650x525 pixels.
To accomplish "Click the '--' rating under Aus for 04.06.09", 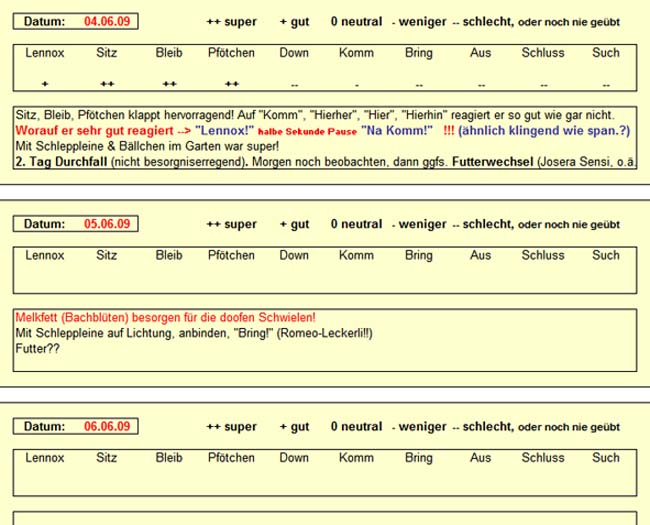I will click(x=481, y=85).
